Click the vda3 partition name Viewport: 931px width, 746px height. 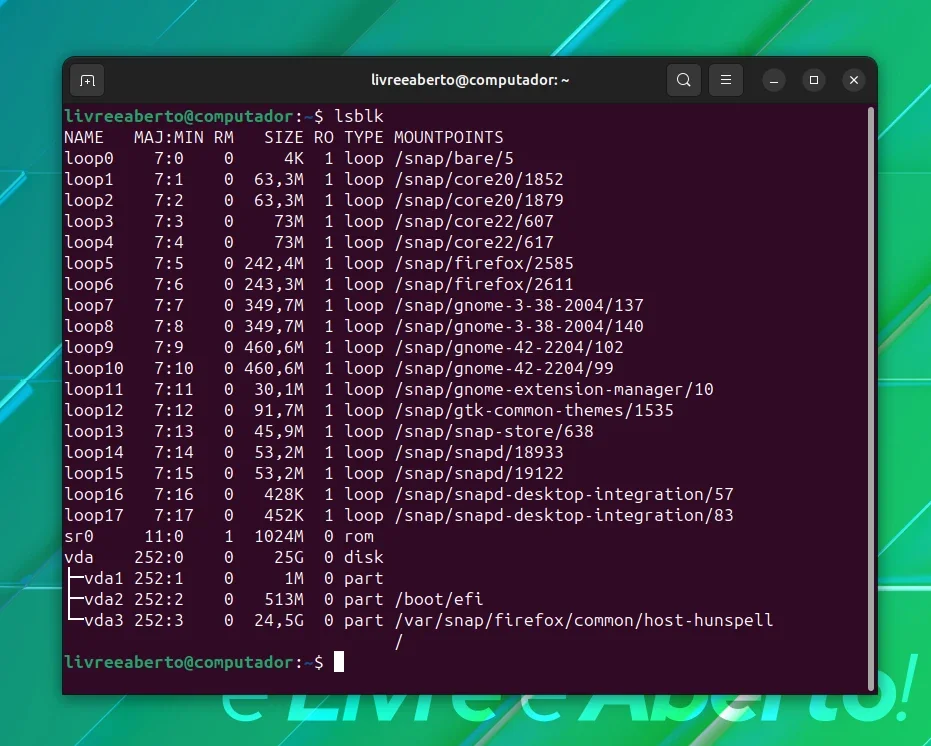point(104,621)
